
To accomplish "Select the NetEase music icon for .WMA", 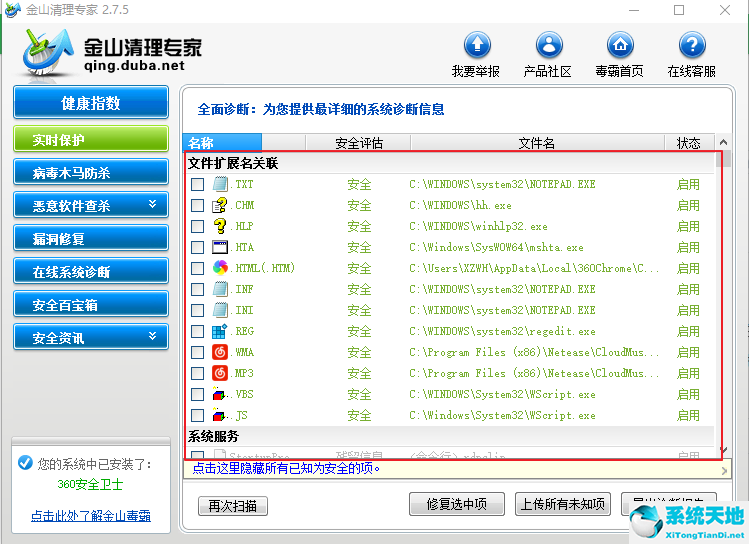I will (x=220, y=352).
